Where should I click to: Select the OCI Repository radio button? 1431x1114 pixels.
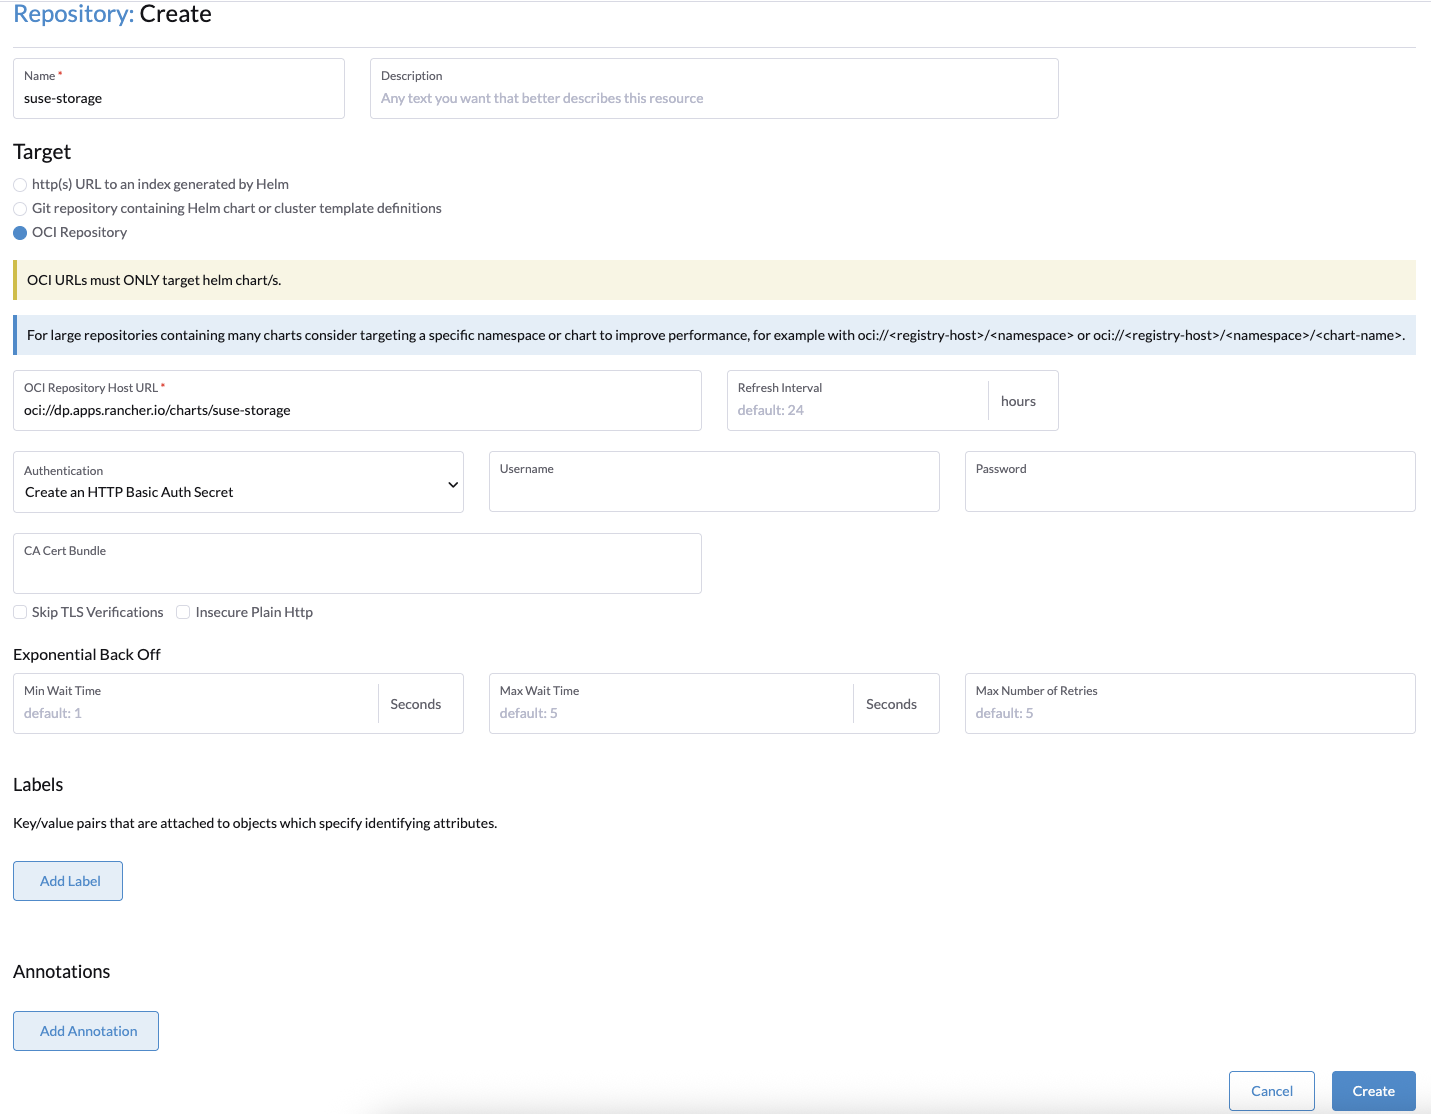(x=20, y=233)
